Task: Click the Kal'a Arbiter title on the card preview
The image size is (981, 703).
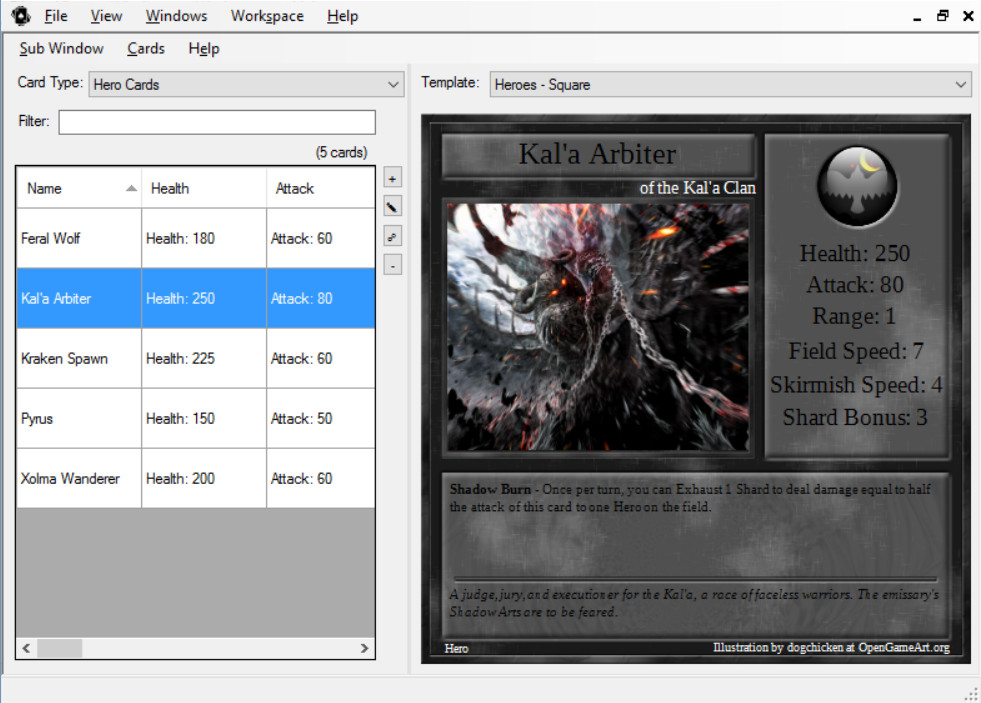Action: click(597, 154)
